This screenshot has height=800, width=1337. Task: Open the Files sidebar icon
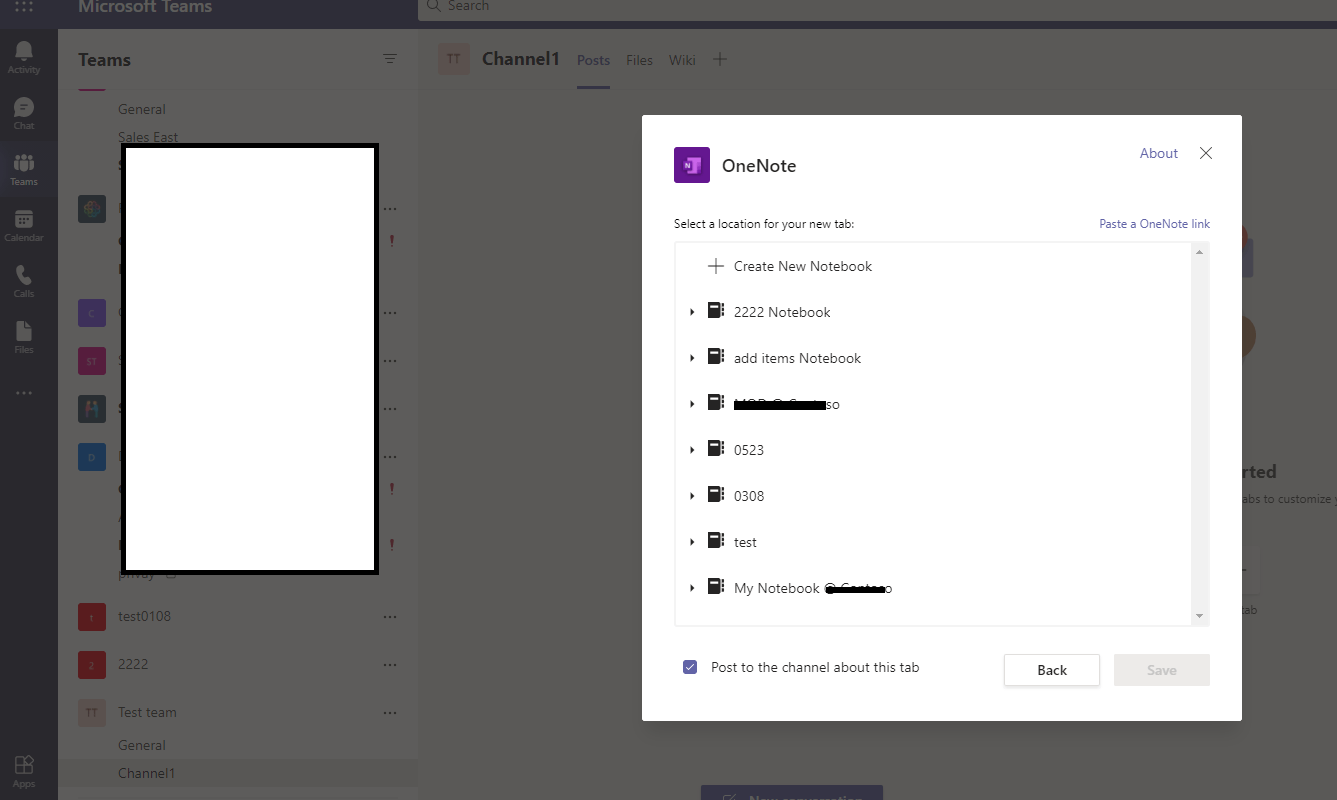(24, 331)
